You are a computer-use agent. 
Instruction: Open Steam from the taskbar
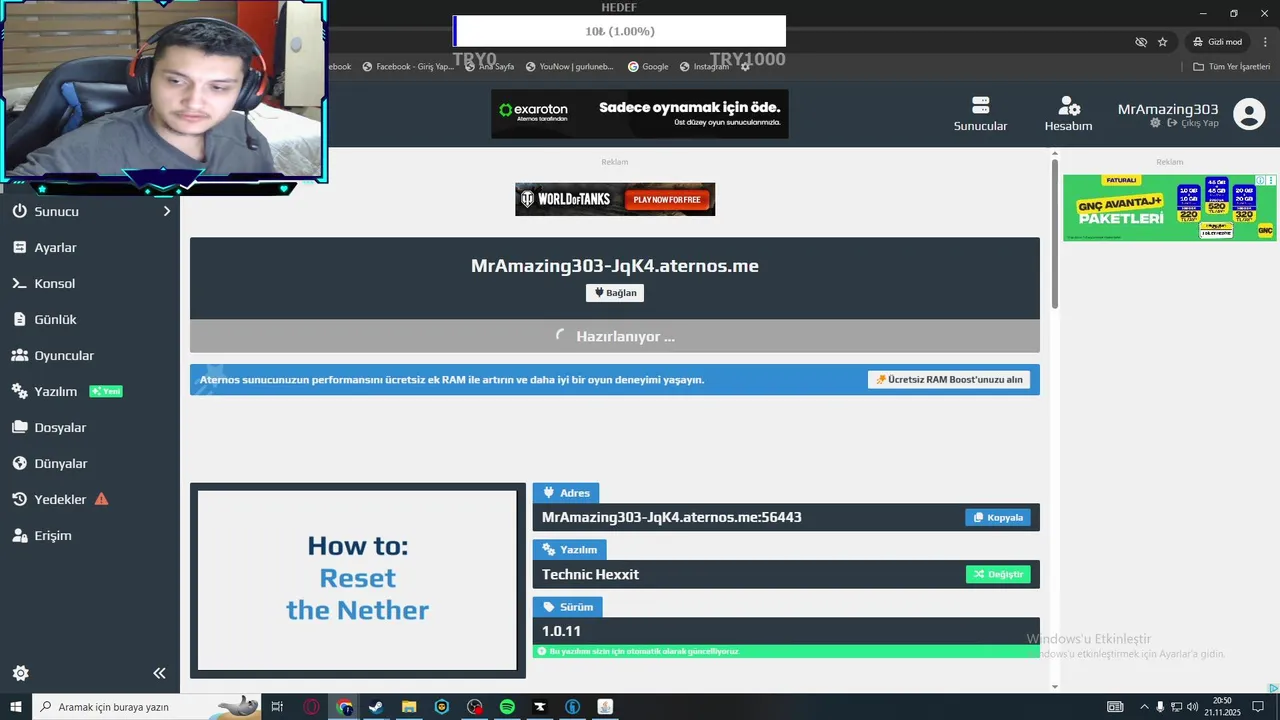coord(376,707)
